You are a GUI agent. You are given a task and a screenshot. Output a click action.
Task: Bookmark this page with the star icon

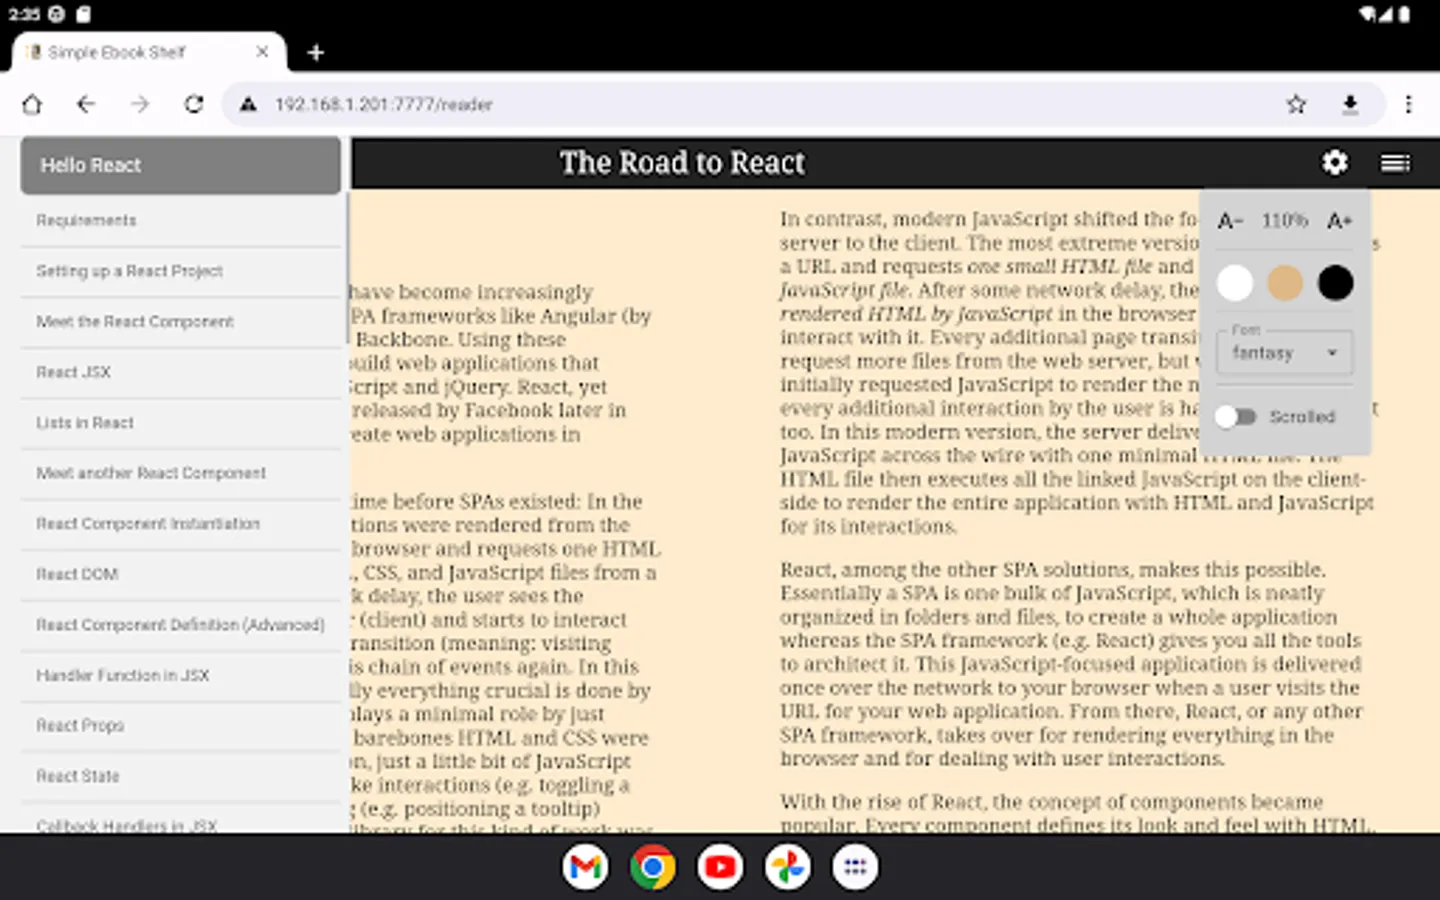coord(1296,104)
